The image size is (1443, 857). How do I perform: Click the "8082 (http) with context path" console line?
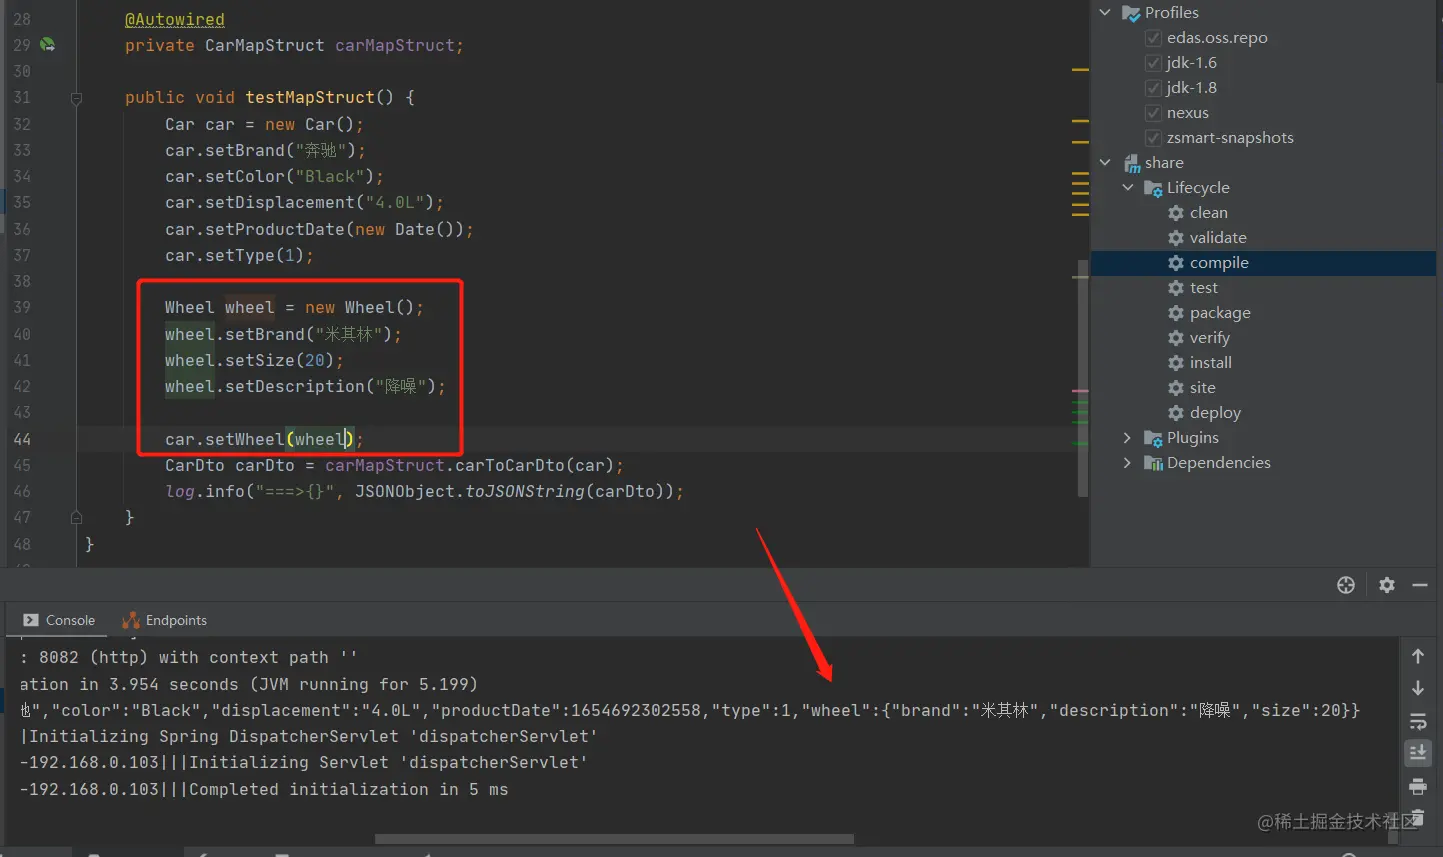[189, 658]
